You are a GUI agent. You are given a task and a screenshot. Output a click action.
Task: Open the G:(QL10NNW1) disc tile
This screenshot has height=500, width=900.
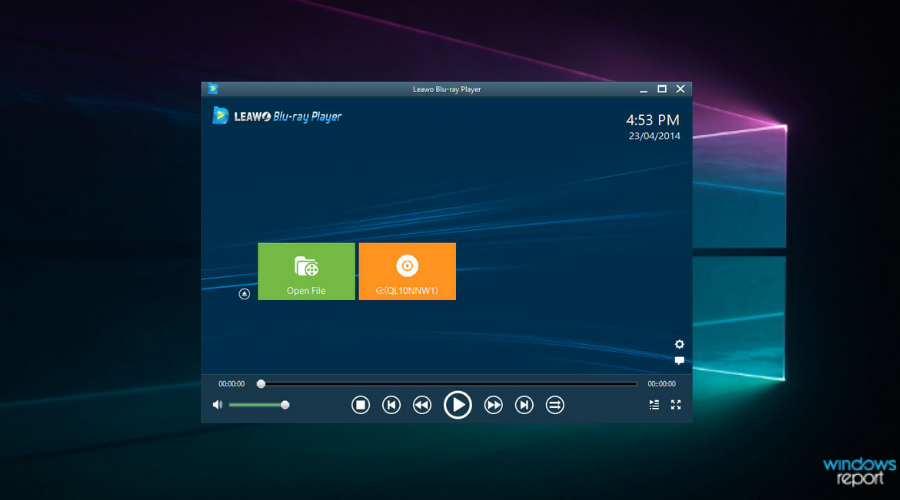(407, 271)
